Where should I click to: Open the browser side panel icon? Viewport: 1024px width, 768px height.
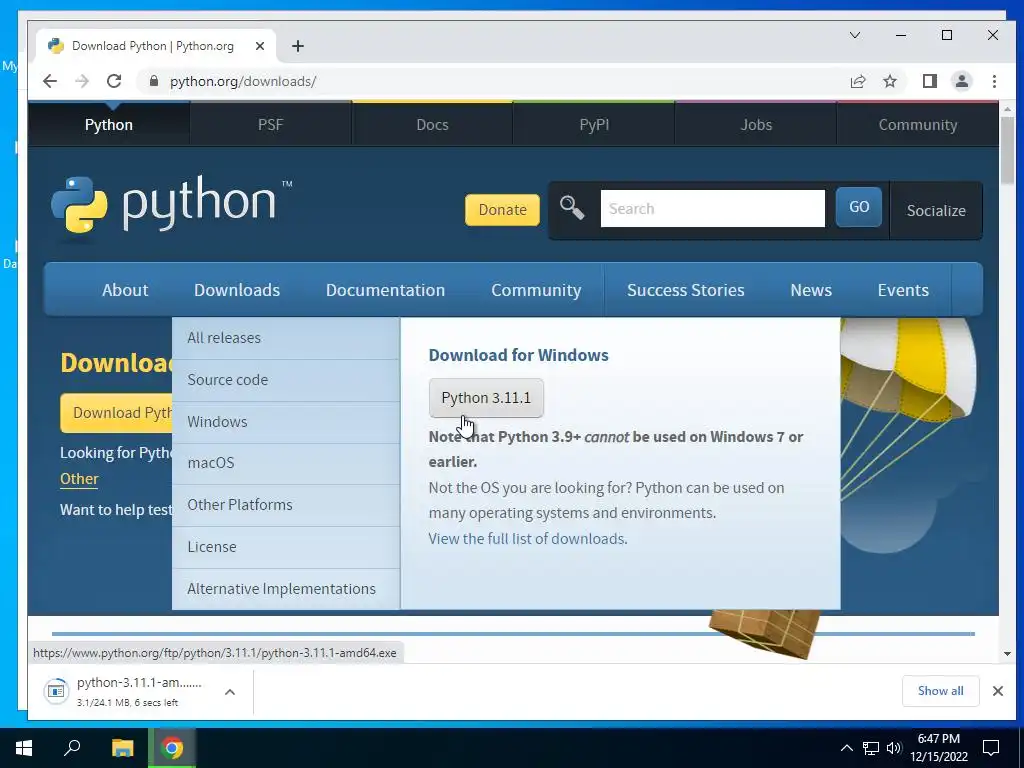[929, 81]
